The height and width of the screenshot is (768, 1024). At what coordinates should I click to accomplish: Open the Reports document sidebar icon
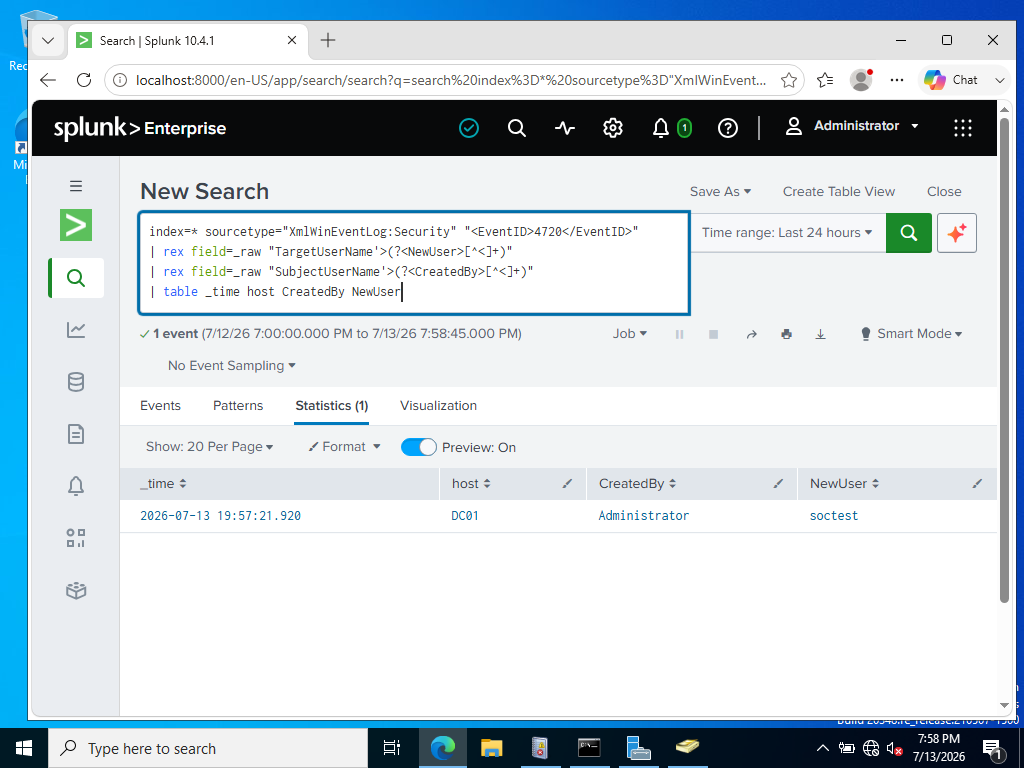[x=76, y=434]
